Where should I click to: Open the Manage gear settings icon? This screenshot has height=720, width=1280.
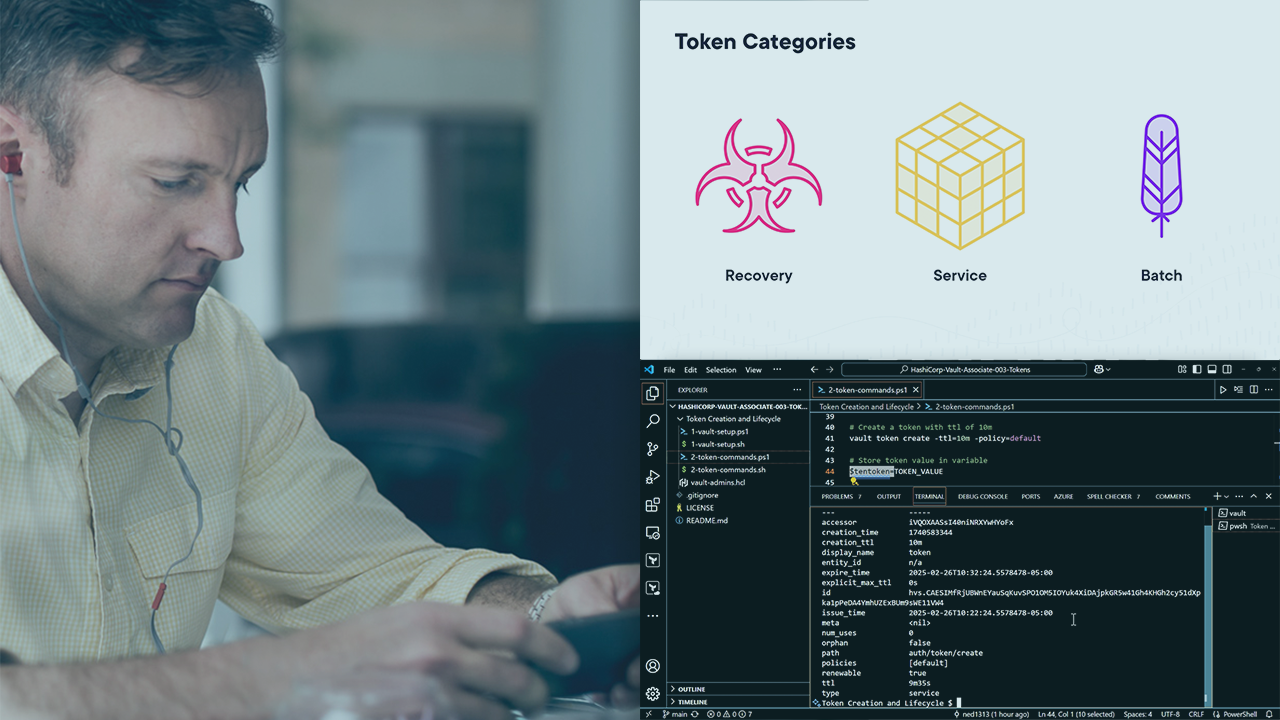653,693
